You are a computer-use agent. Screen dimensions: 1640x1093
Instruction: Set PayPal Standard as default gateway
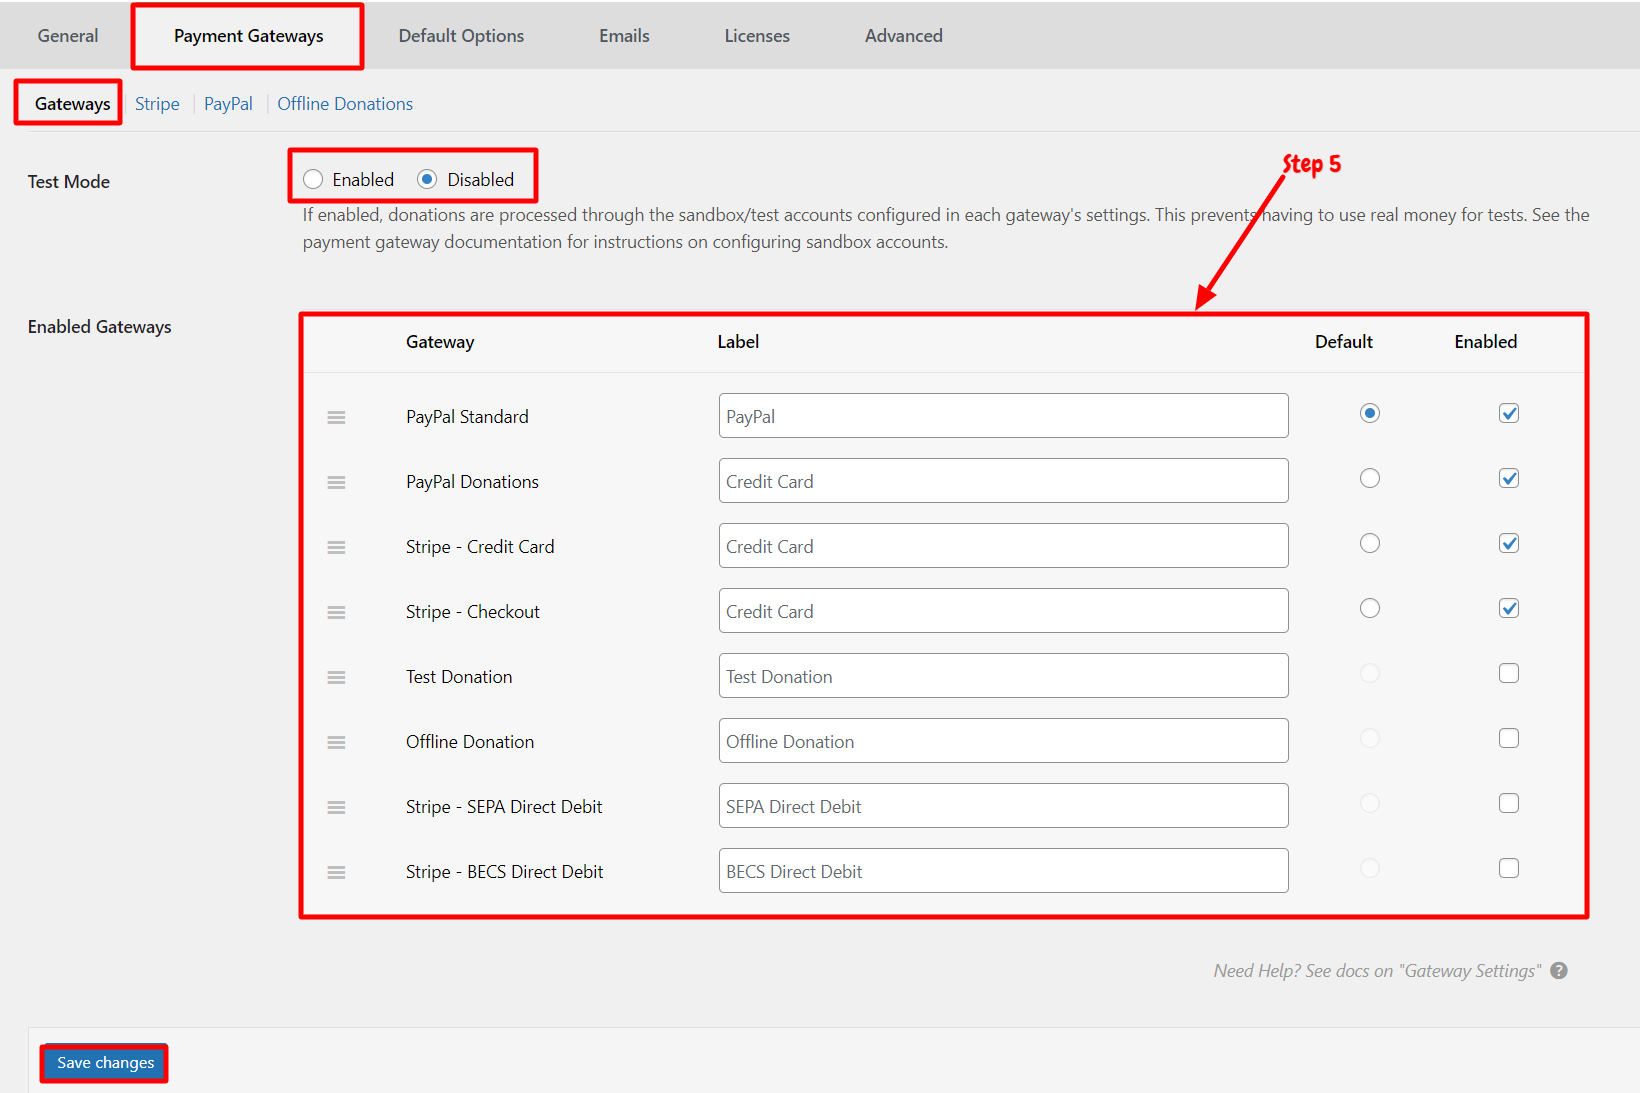click(x=1370, y=413)
